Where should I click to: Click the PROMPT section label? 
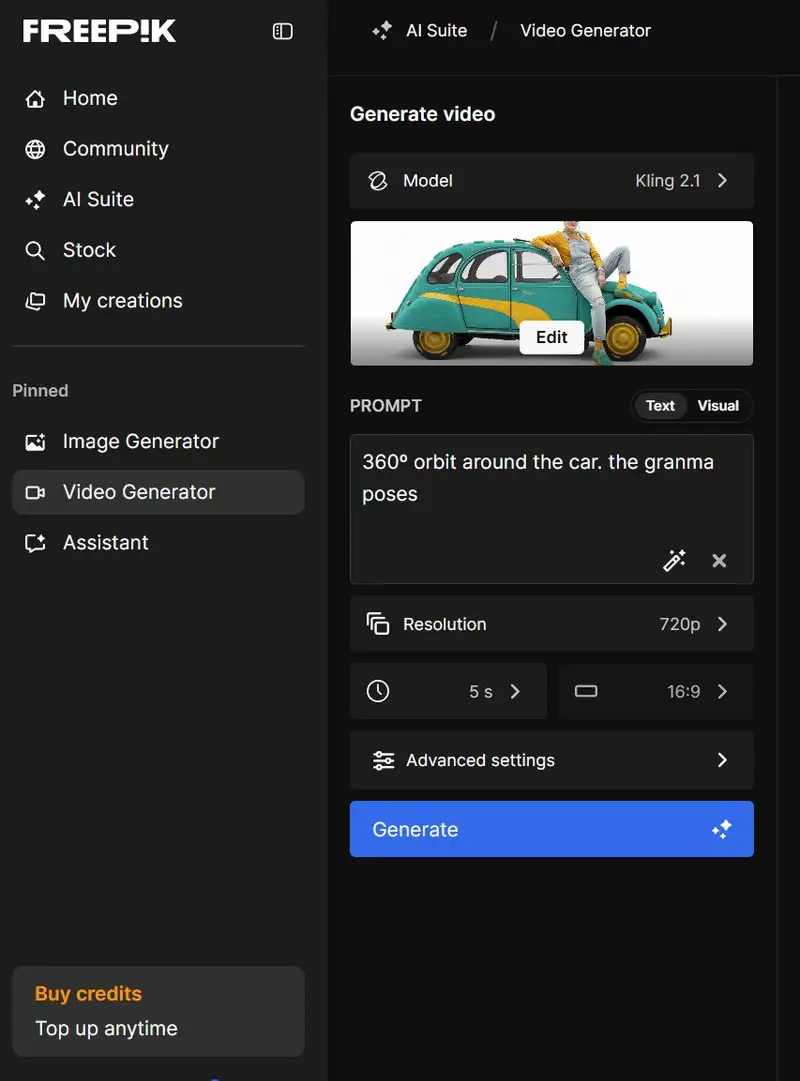(x=386, y=405)
